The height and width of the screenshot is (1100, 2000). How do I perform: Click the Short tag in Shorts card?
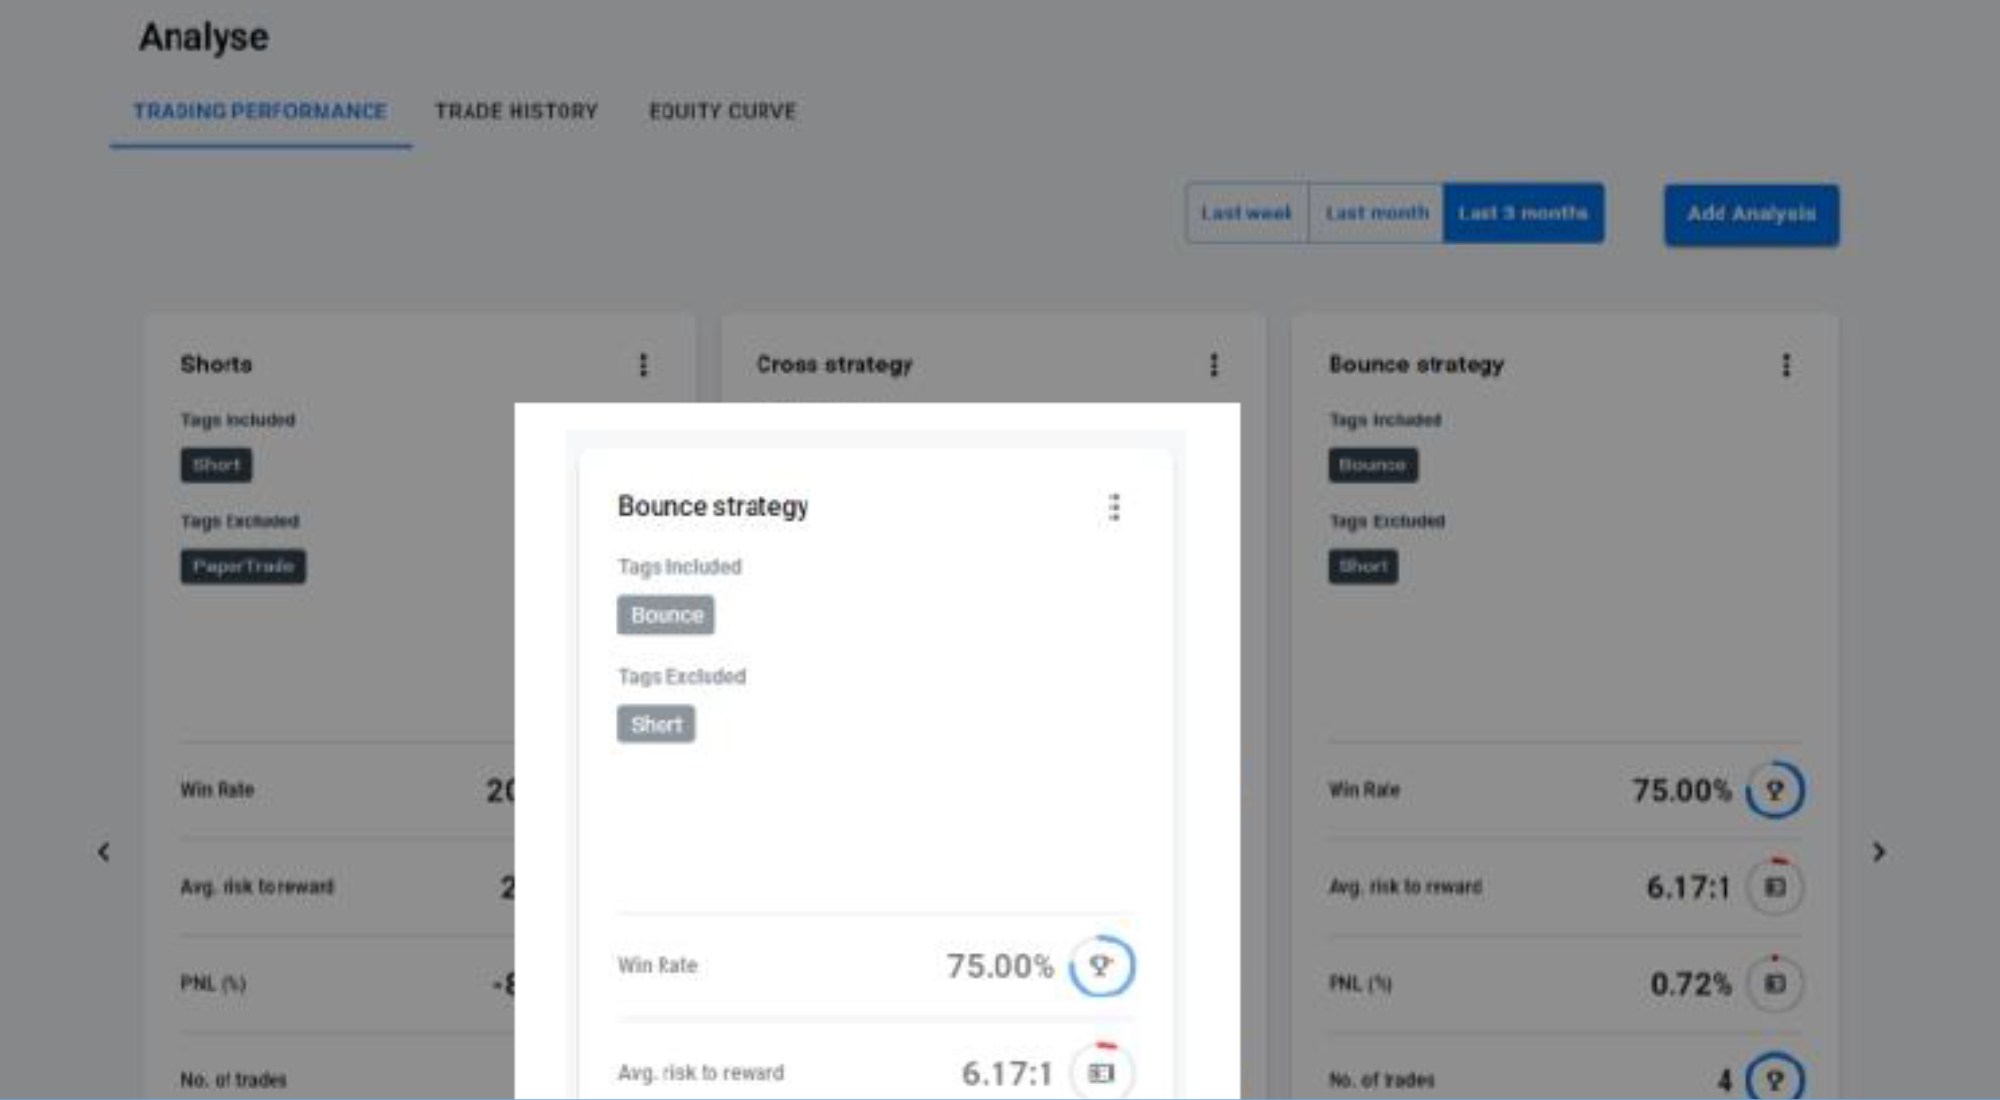tap(216, 465)
